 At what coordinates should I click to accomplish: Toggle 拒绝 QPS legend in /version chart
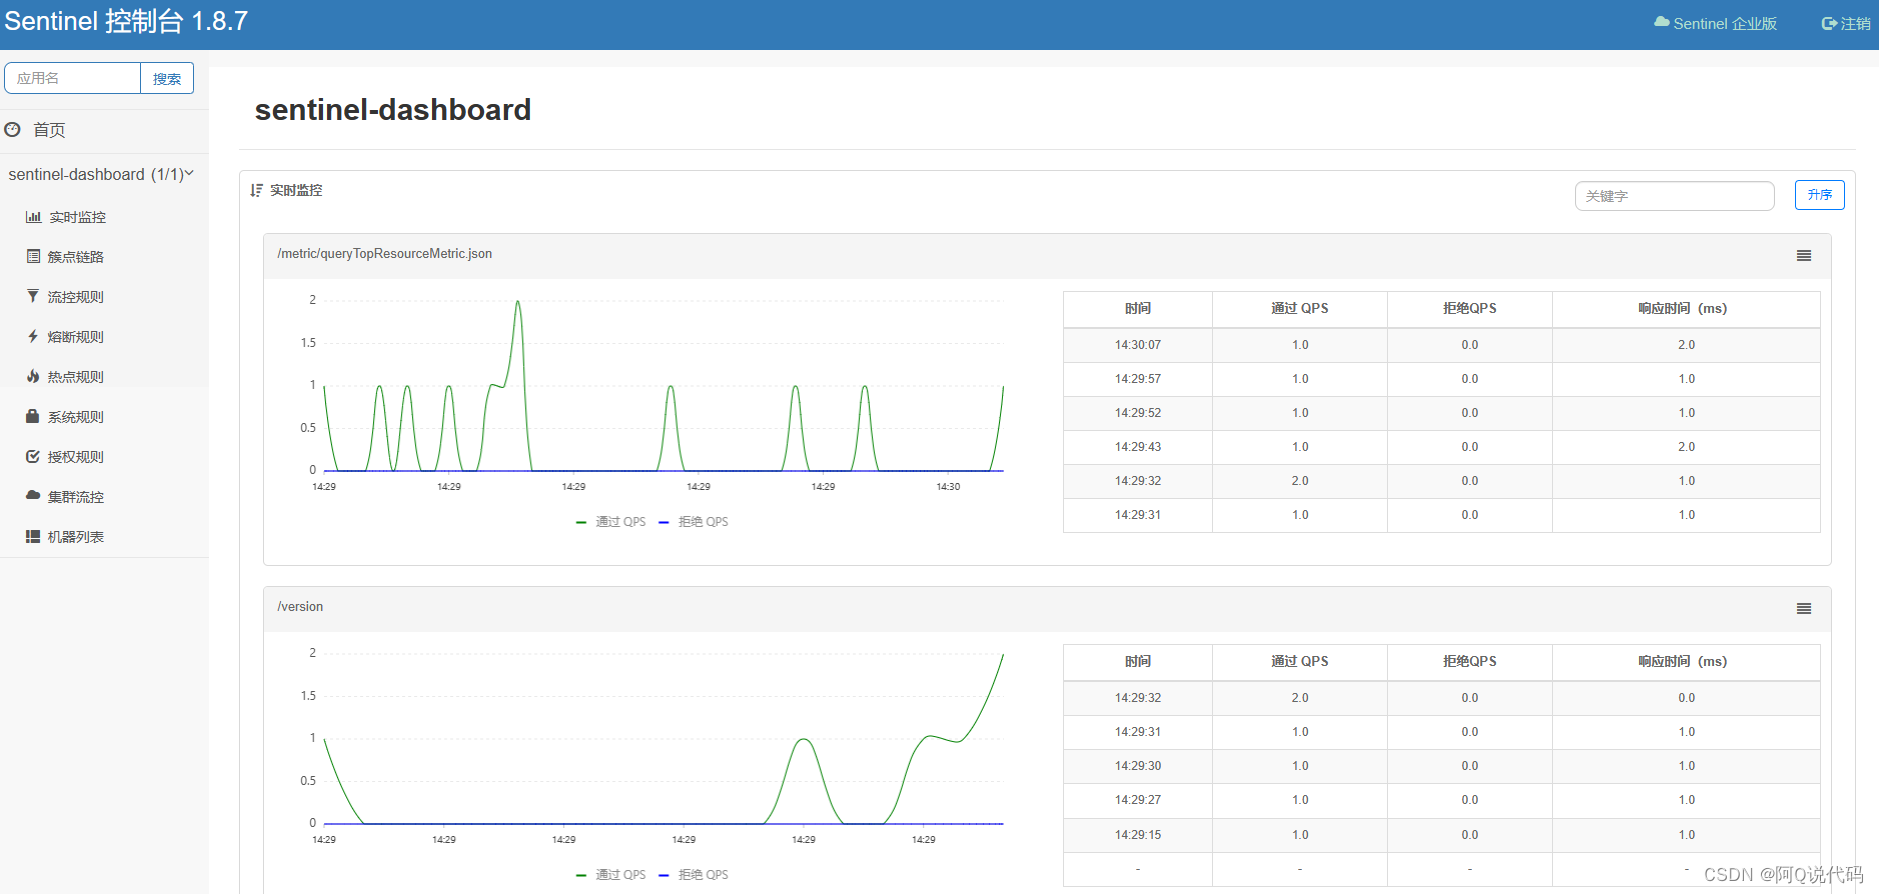tap(693, 875)
